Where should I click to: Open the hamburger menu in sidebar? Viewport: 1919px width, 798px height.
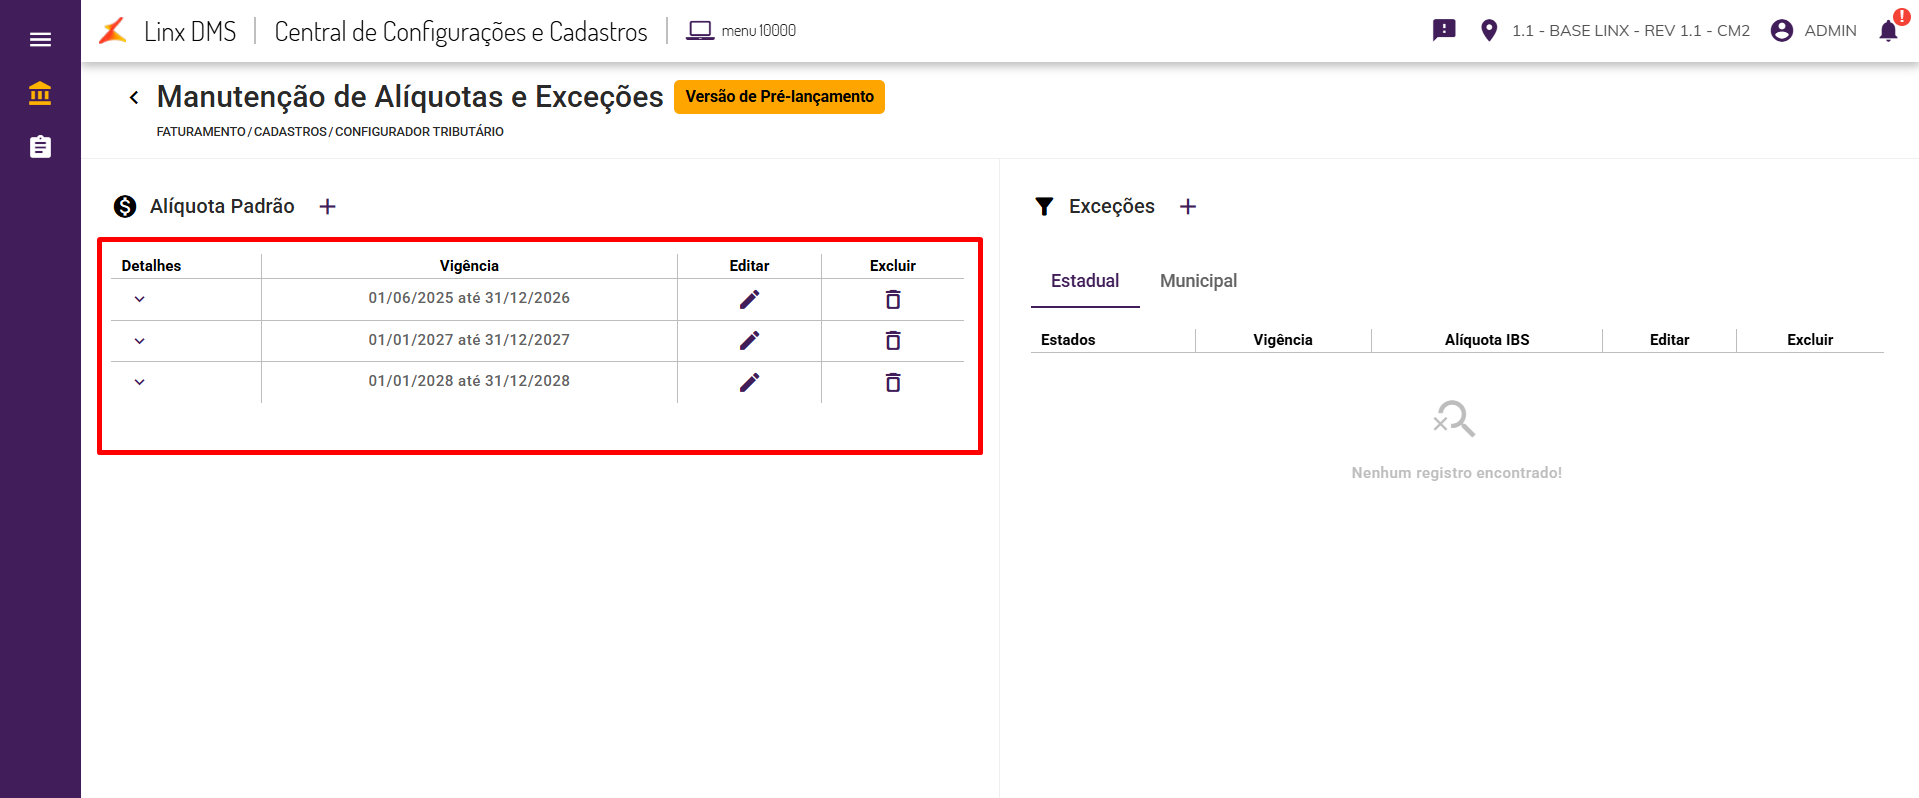point(40,39)
